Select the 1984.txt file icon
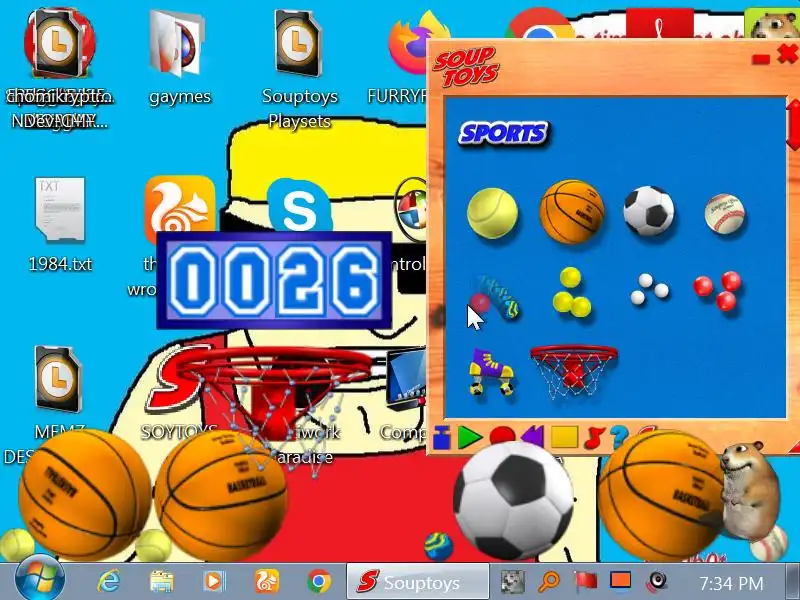 [60, 224]
